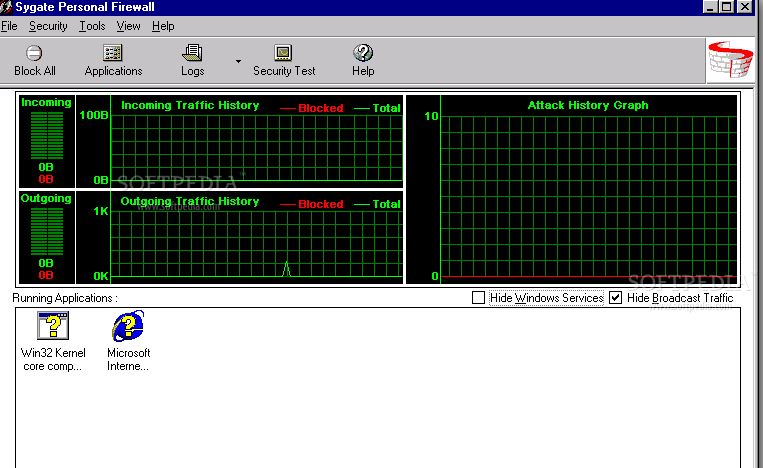Viewport: 763px width, 468px height.
Task: Enable Hide Windows Services checkbox
Action: point(478,297)
